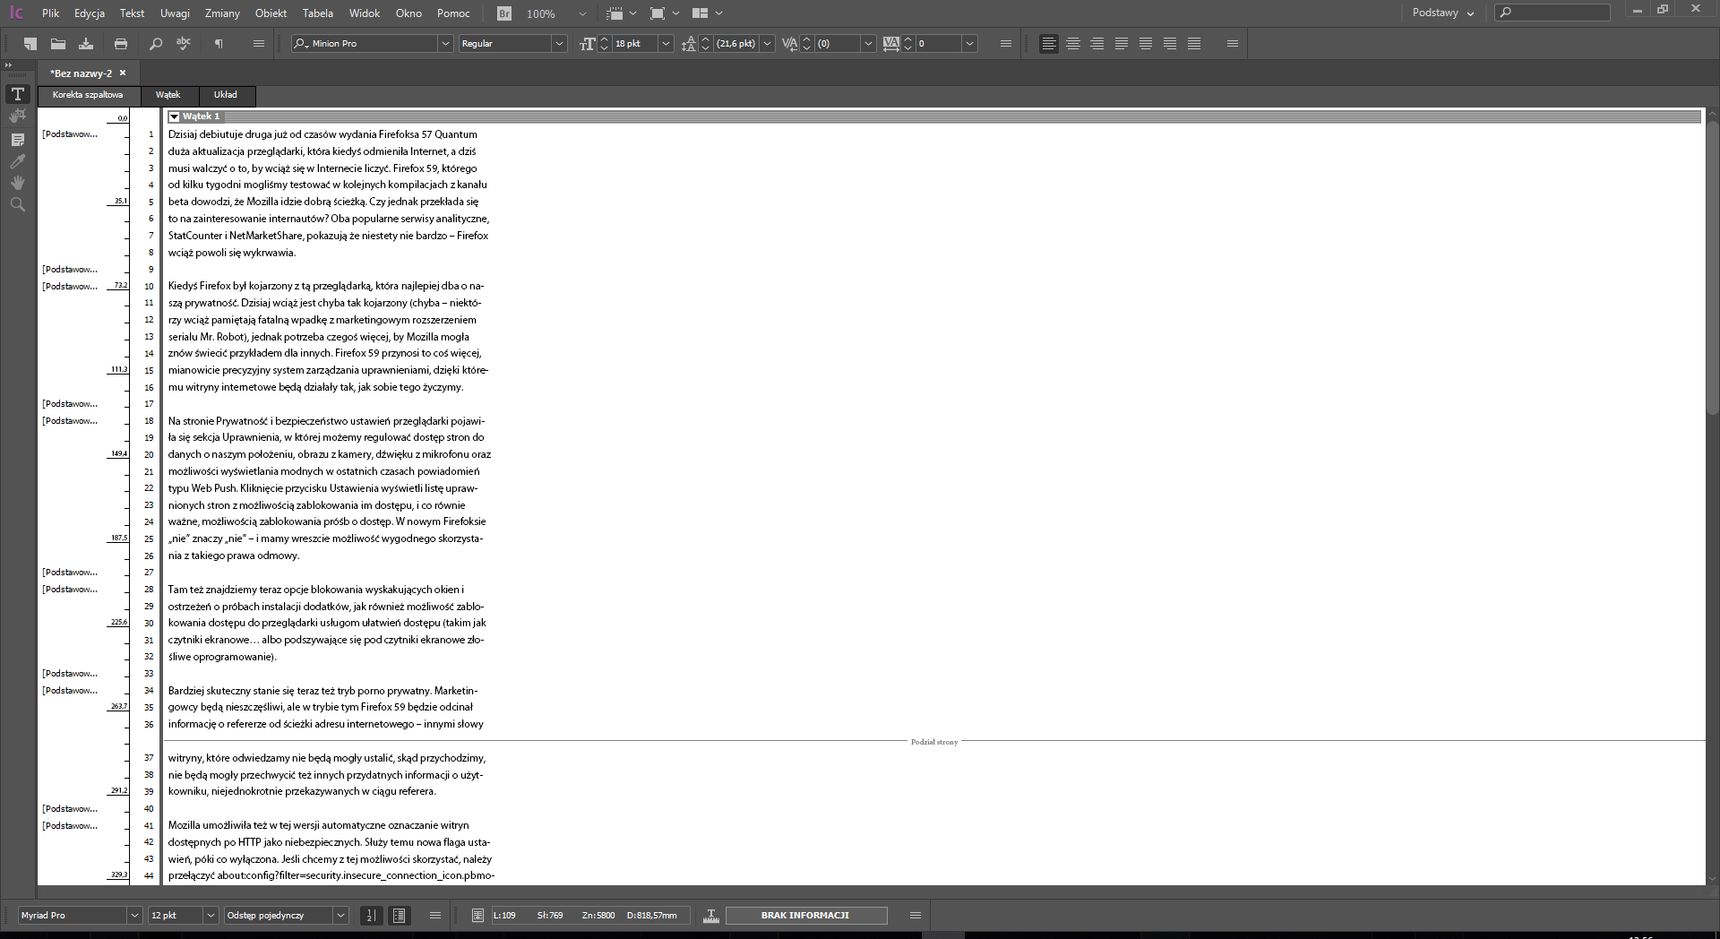Open the character toolbar options menu icon
Image resolution: width=1720 pixels, height=939 pixels.
click(1005, 44)
